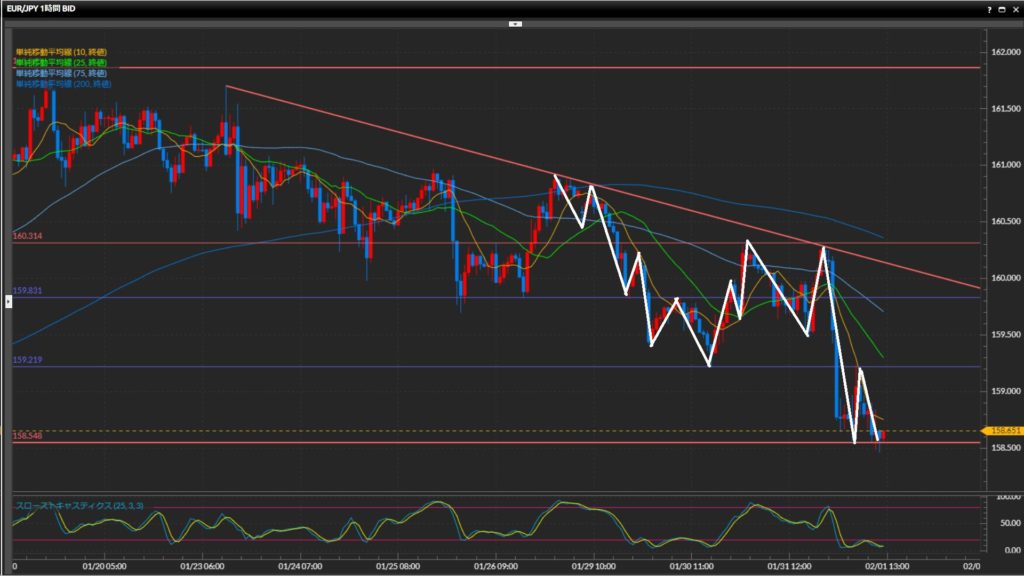Select the SMA (200) indicator label
Image resolution: width=1024 pixels, height=576 pixels.
coord(62,84)
